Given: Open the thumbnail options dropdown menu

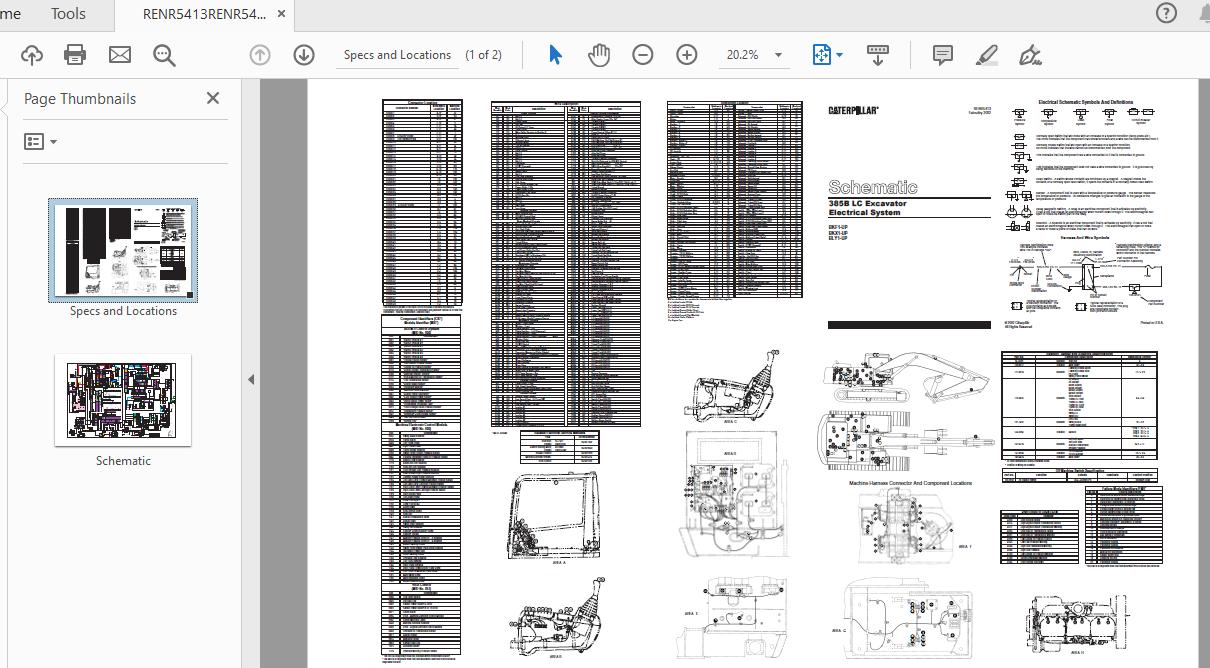Looking at the screenshot, I should tap(40, 142).
